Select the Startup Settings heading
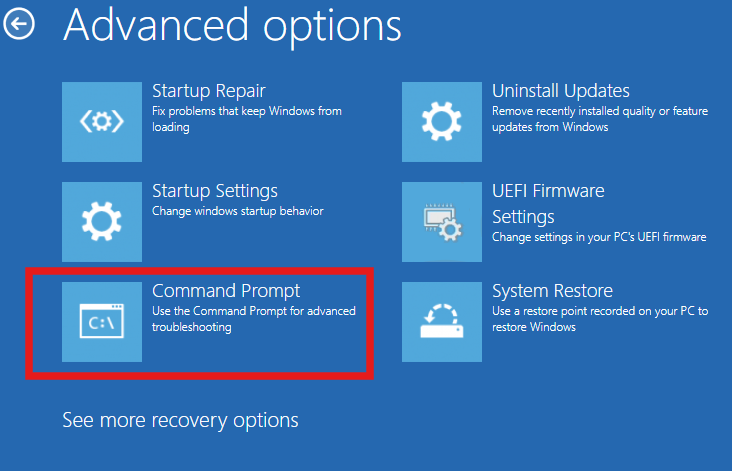Image resolution: width=732 pixels, height=471 pixels. (x=214, y=191)
